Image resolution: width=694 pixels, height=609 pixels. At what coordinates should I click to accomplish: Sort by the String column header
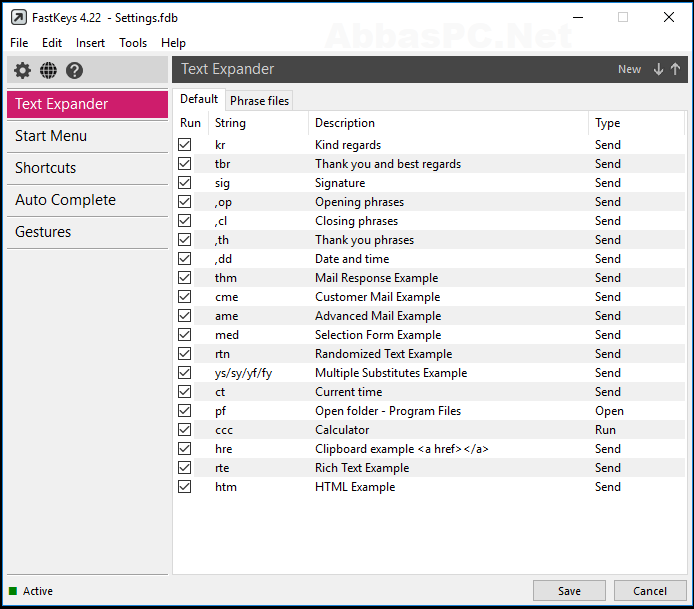point(258,123)
